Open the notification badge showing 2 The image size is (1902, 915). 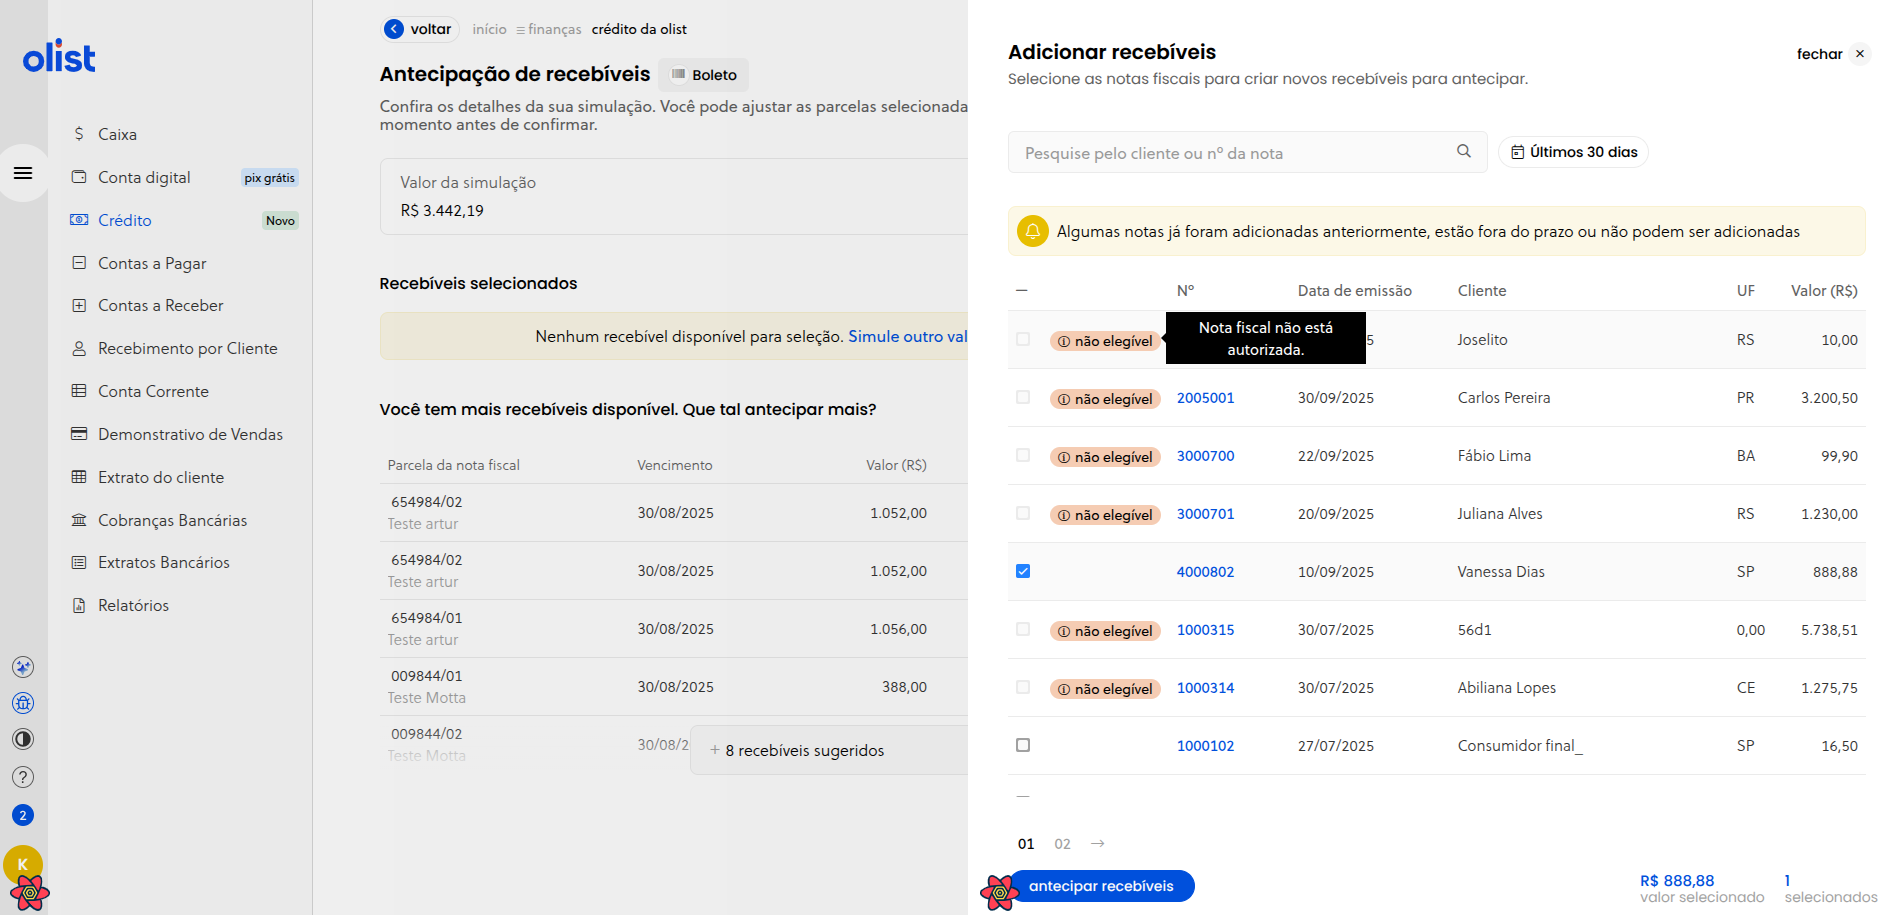pos(23,815)
